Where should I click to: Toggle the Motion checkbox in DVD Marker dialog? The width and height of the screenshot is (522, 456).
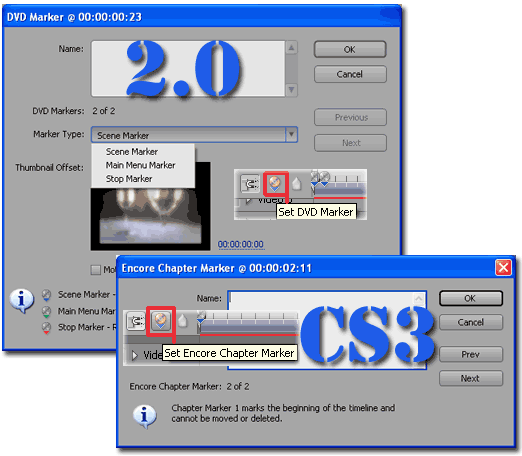(96, 270)
